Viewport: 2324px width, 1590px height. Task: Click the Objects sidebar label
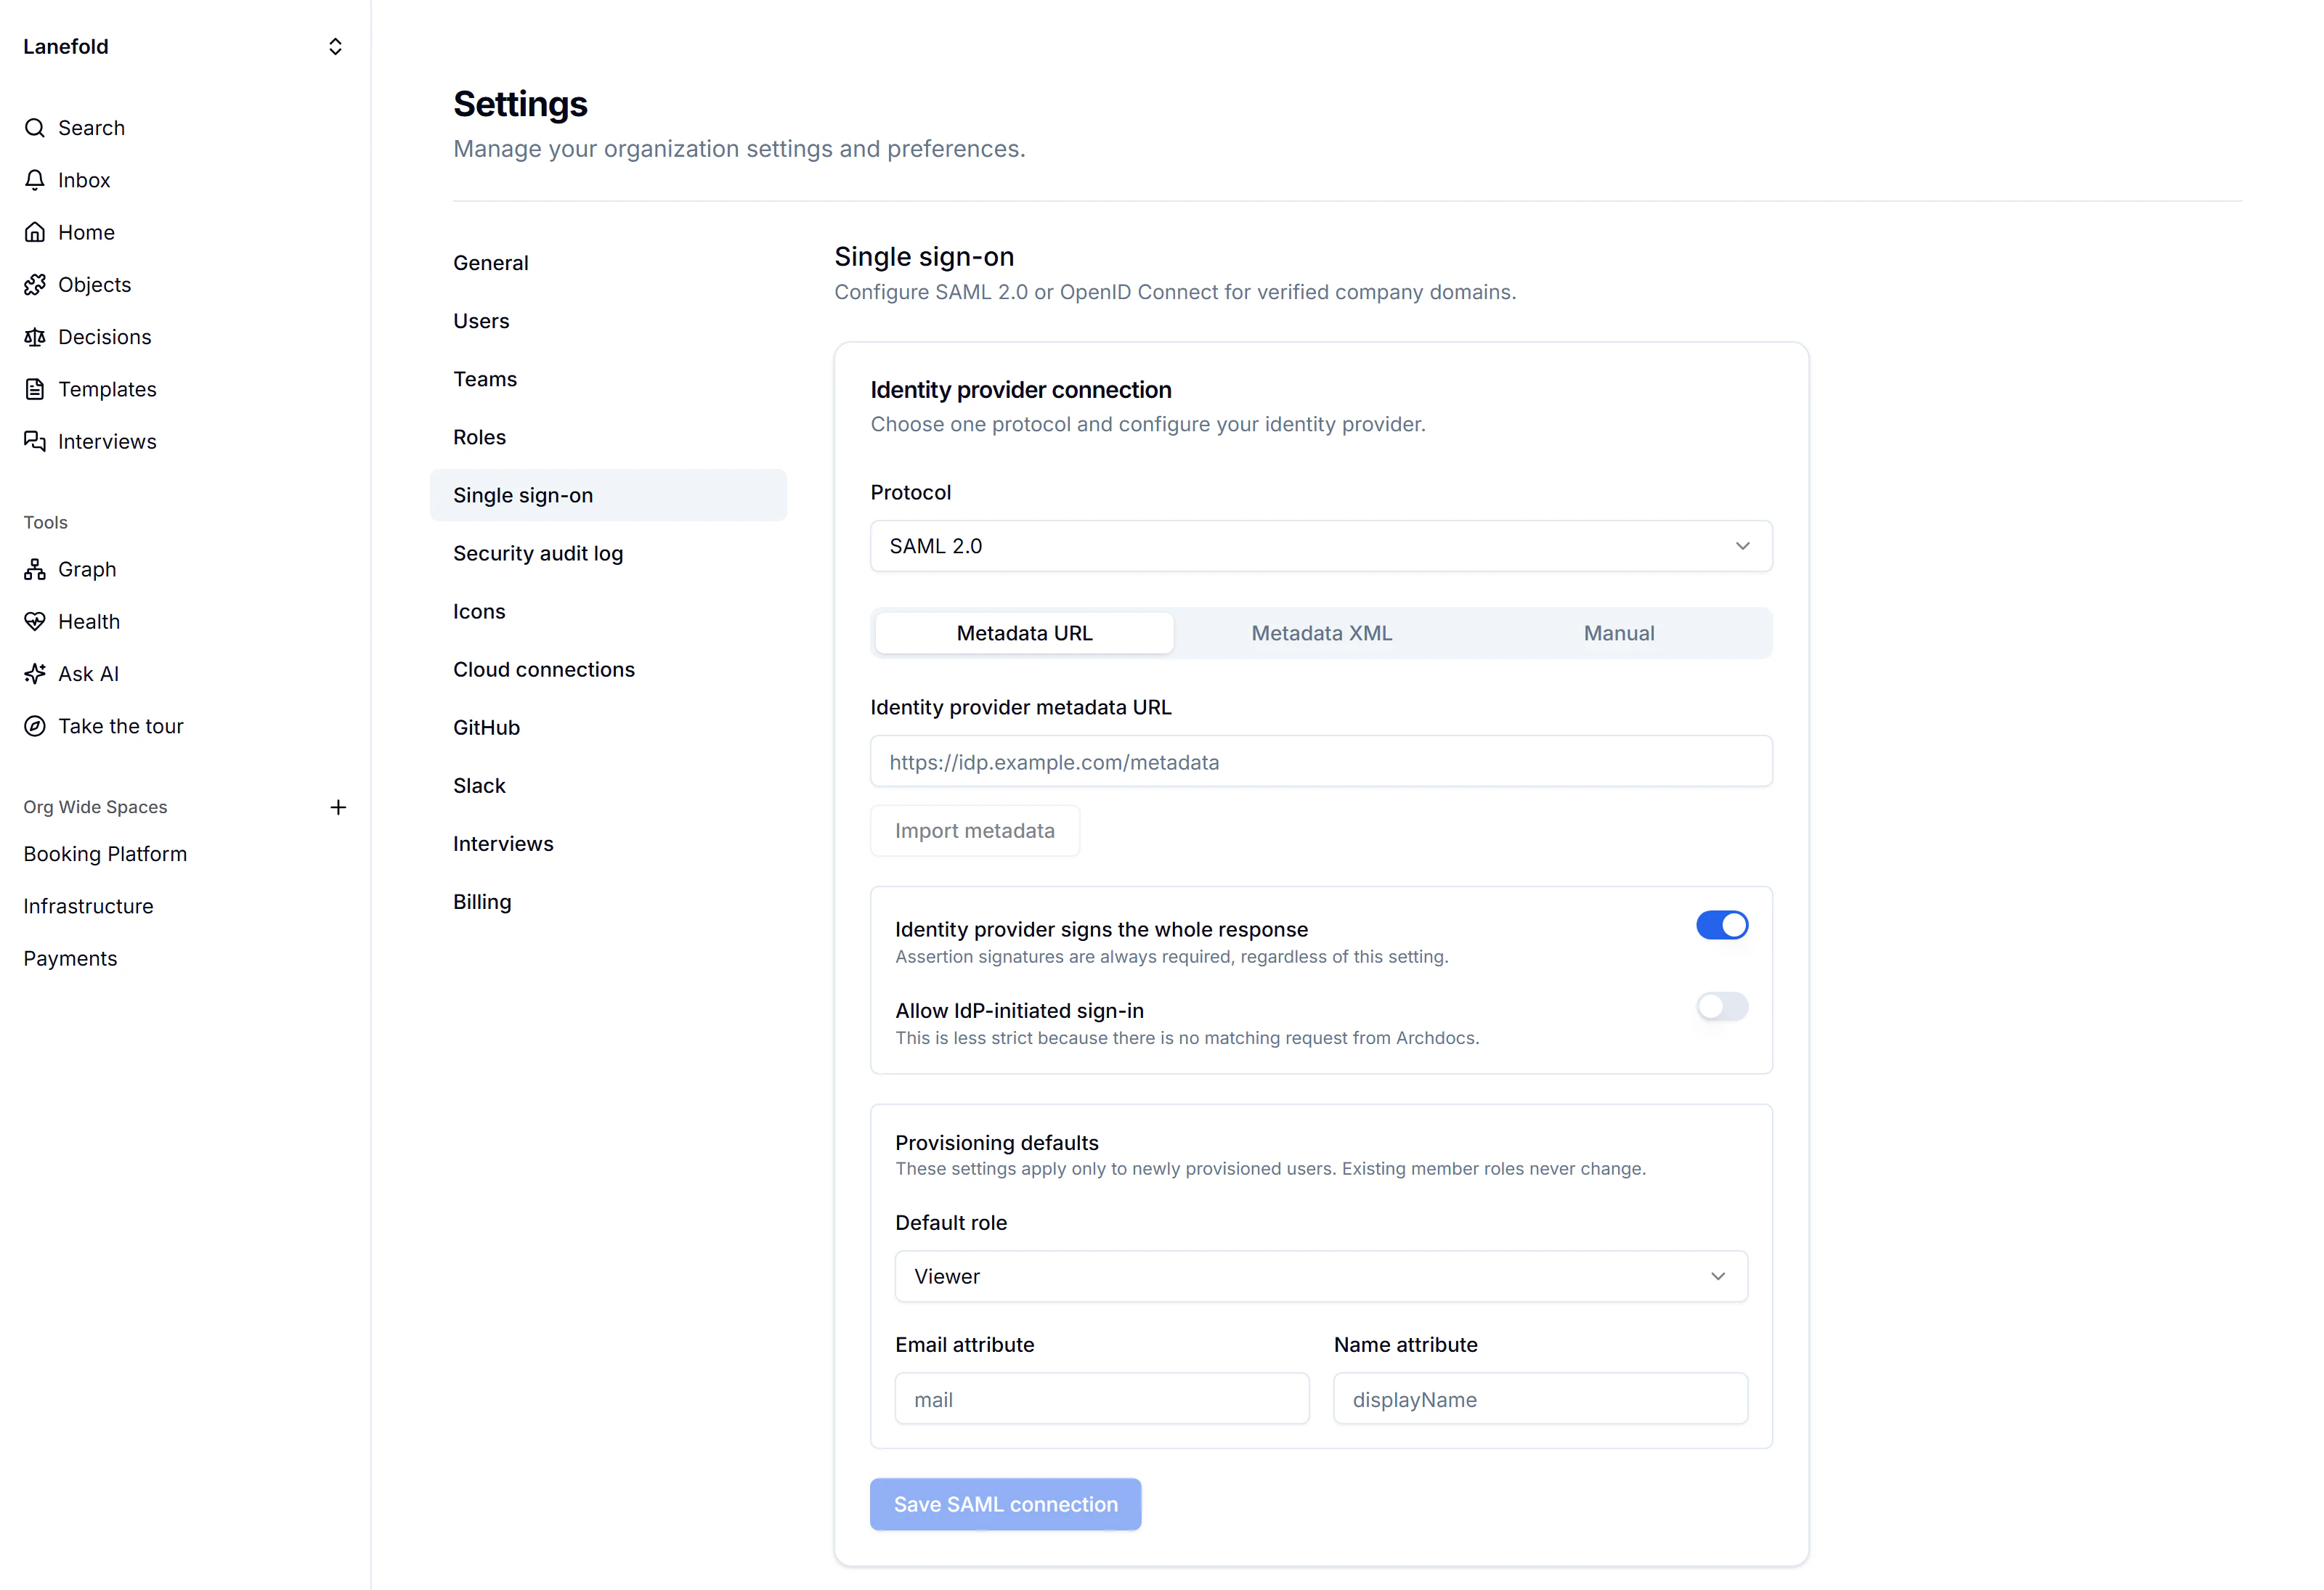[94, 285]
